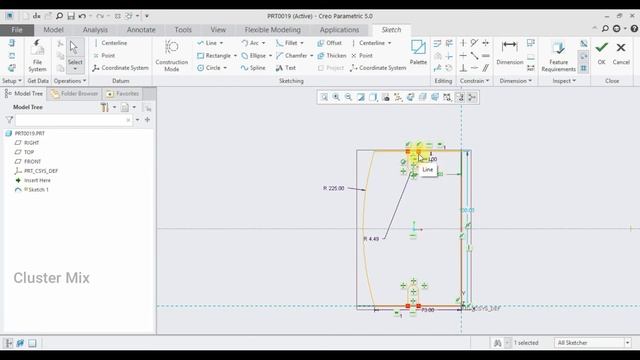
Task: Apply the Symmetric constraint icon
Action: (x=486, y=43)
